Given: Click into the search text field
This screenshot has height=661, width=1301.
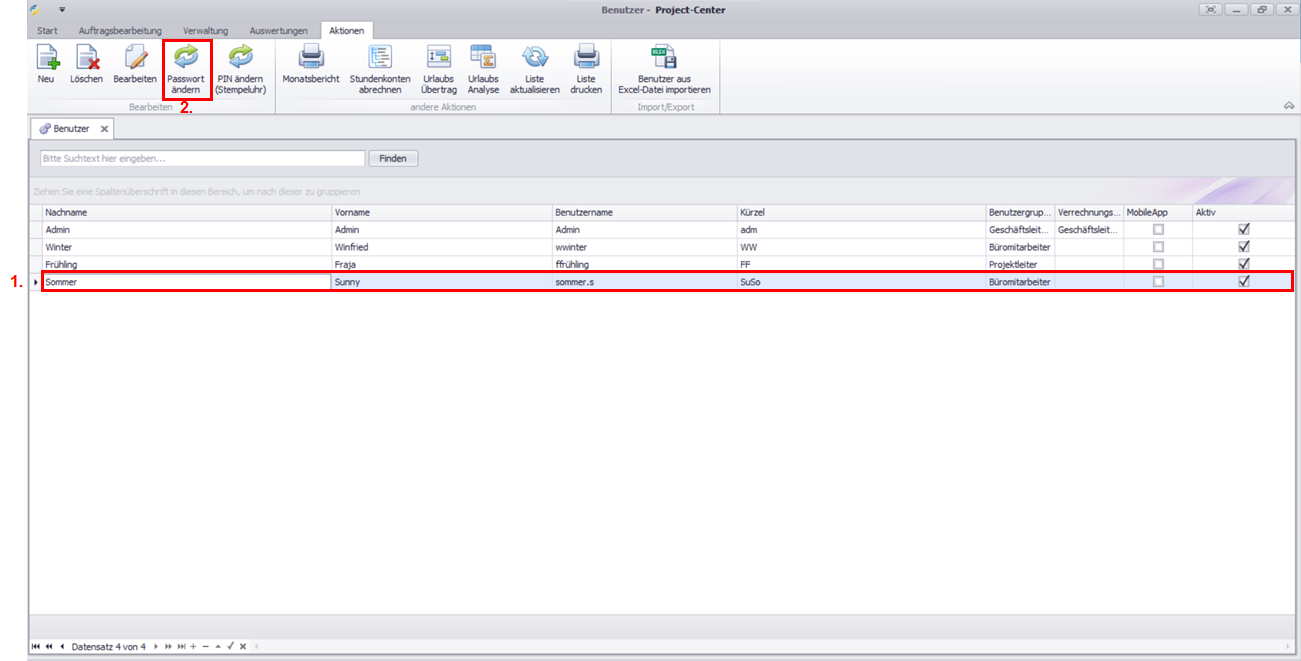Looking at the screenshot, I should click(x=202, y=158).
